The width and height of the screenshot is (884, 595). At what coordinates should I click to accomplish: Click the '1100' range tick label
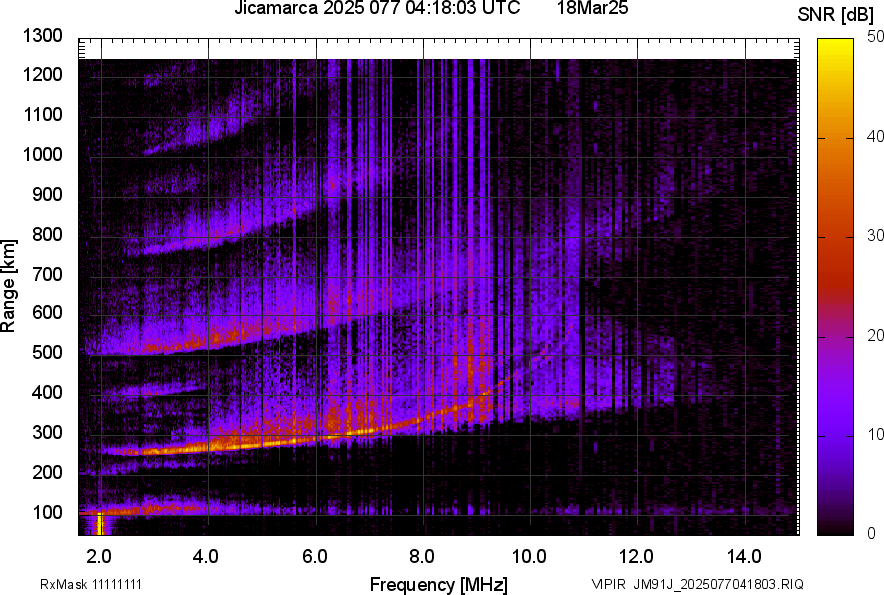pos(42,114)
